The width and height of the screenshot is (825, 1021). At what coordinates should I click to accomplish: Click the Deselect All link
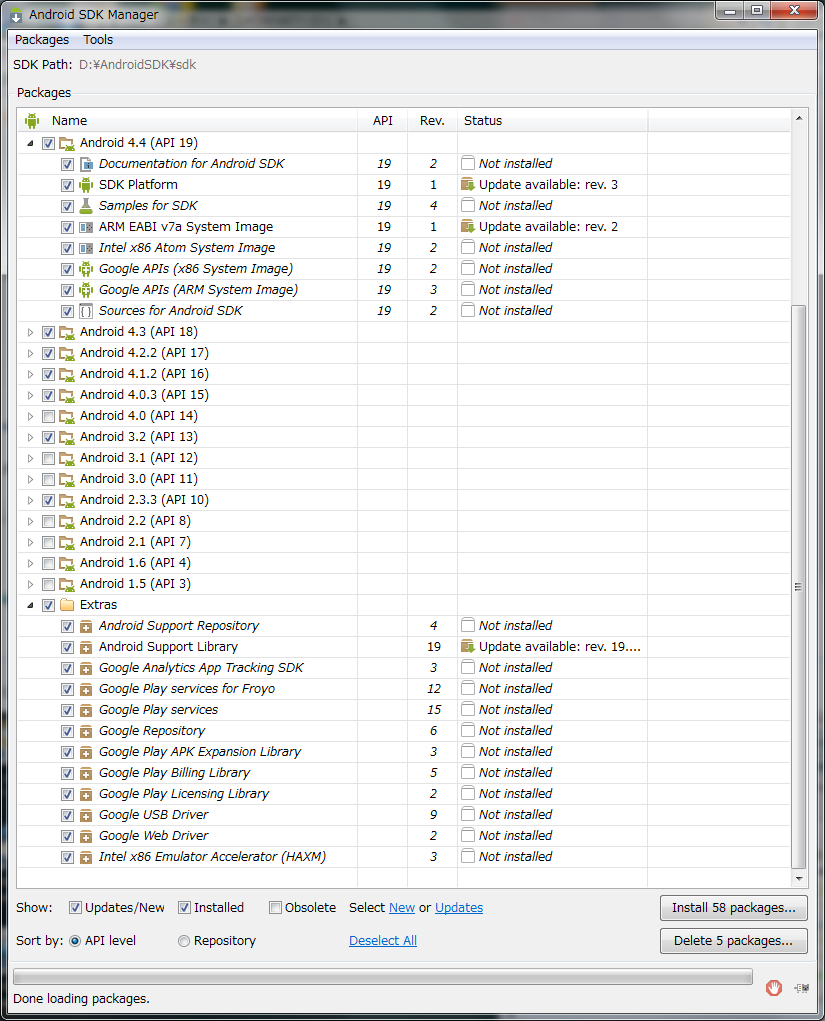(x=383, y=941)
